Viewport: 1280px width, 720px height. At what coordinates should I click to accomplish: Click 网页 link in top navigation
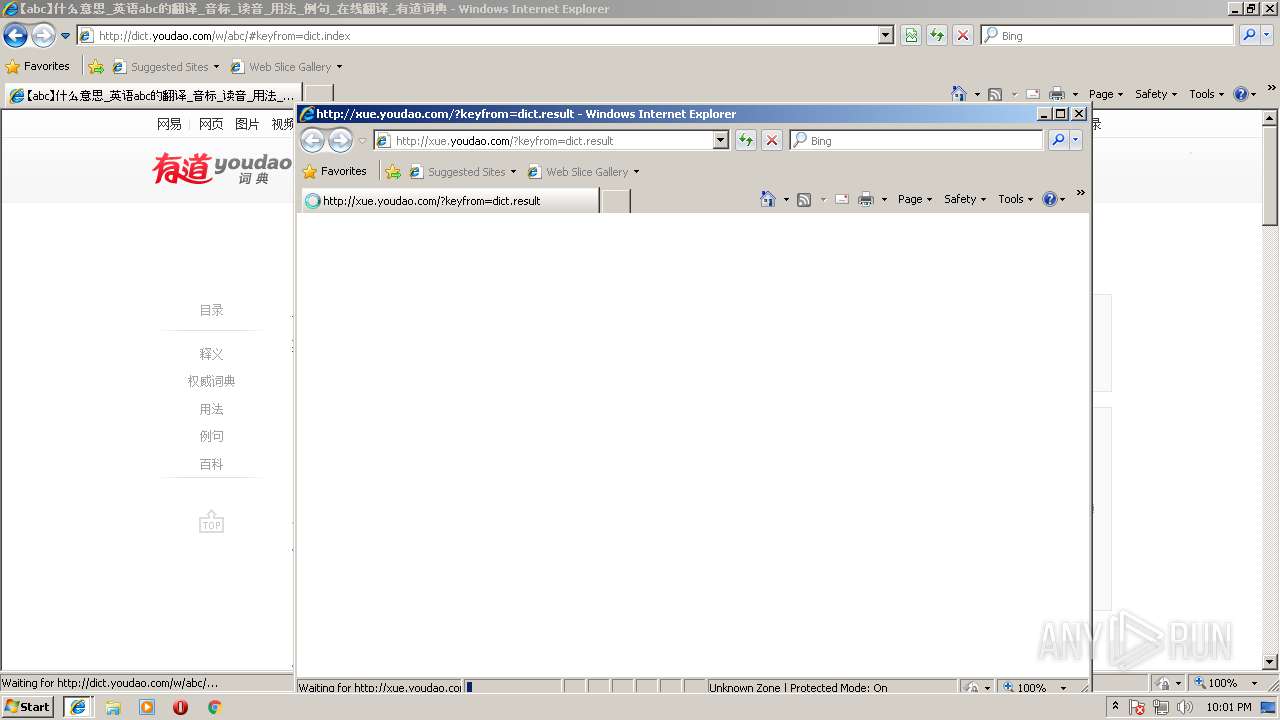(x=211, y=124)
